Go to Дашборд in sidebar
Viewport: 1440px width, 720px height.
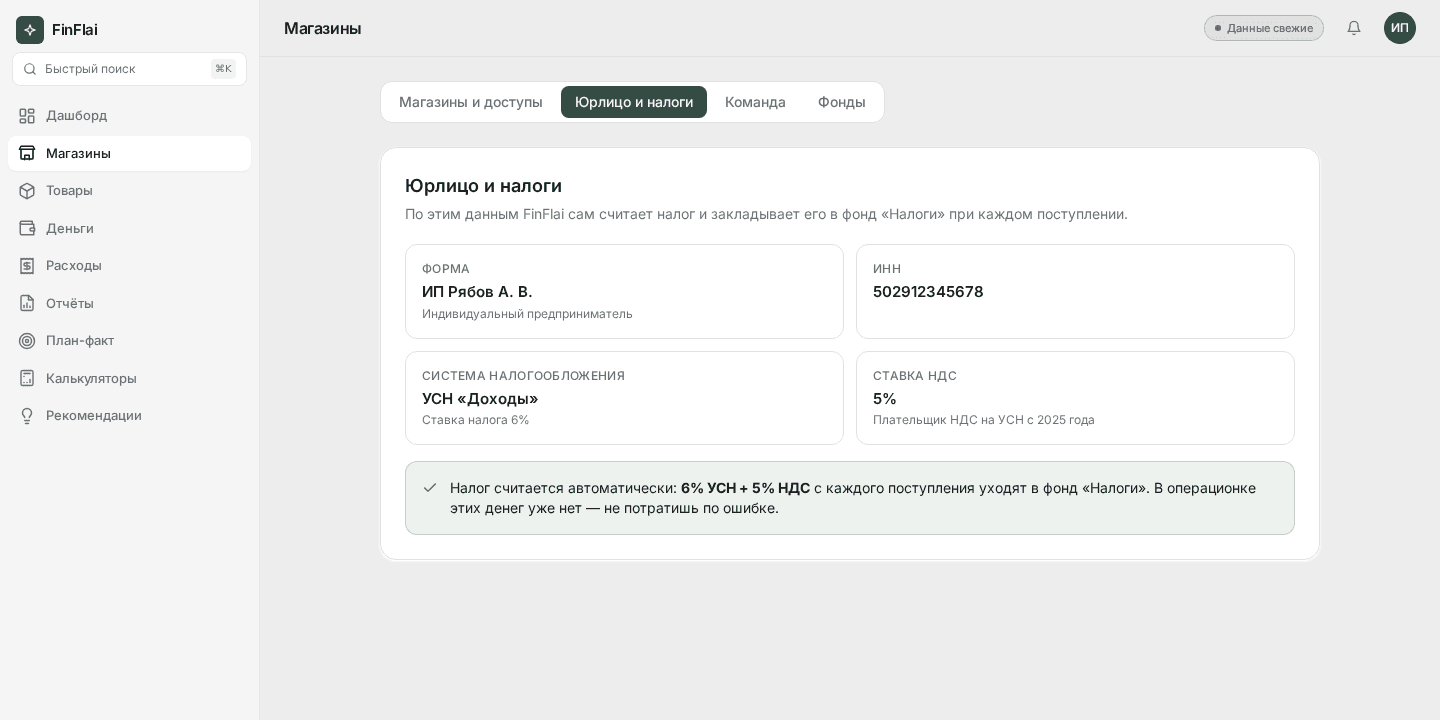coord(129,116)
